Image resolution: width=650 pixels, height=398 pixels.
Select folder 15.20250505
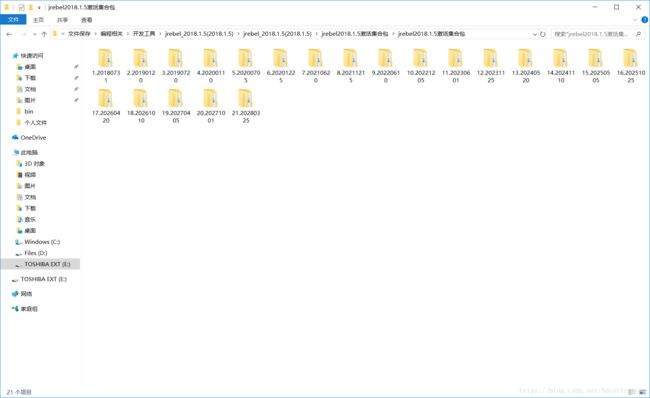pyautogui.click(x=596, y=66)
